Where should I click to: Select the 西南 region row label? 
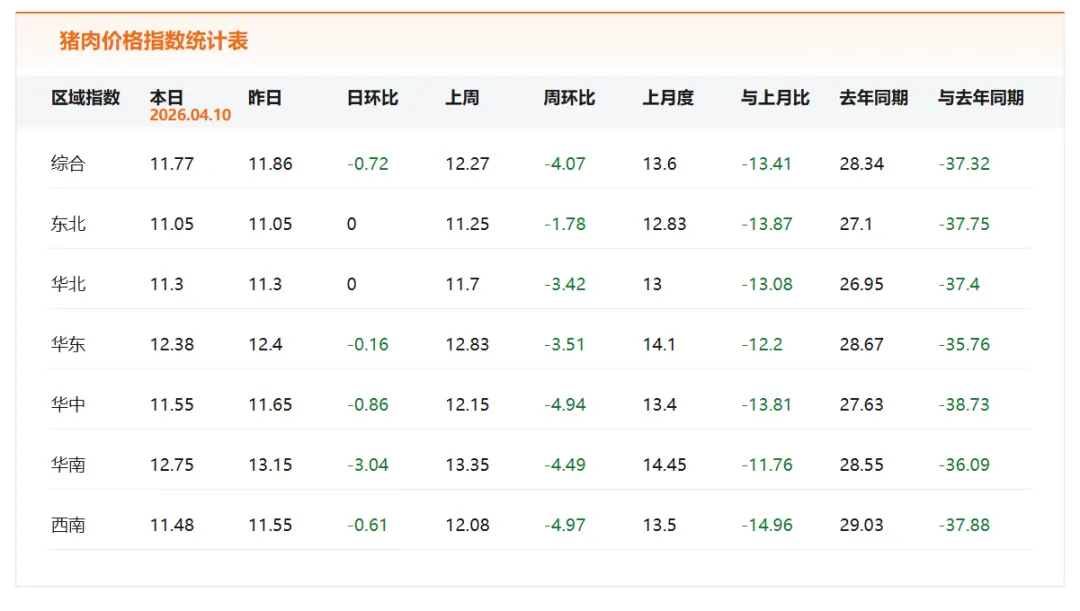pos(68,525)
